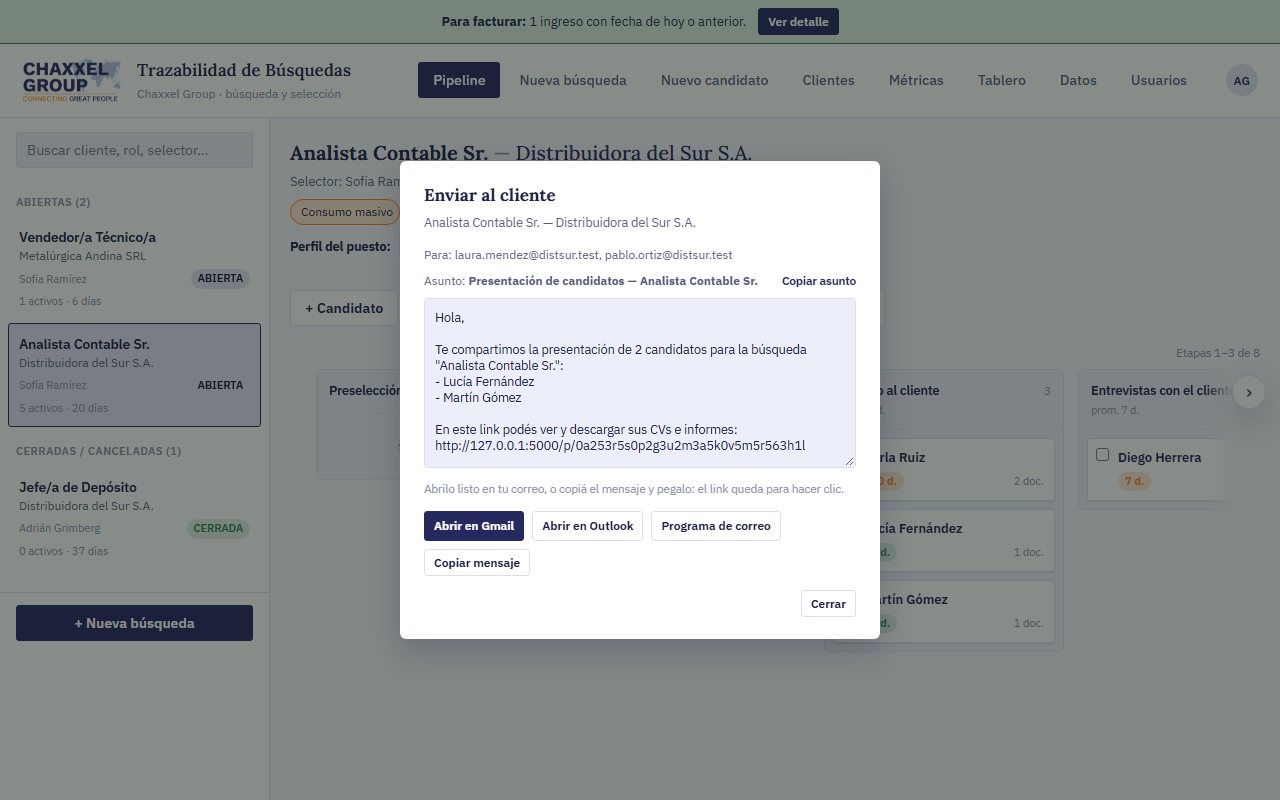The height and width of the screenshot is (800, 1280).
Task: Click the 'Perfil del puesto:' label
Action: (x=340, y=246)
